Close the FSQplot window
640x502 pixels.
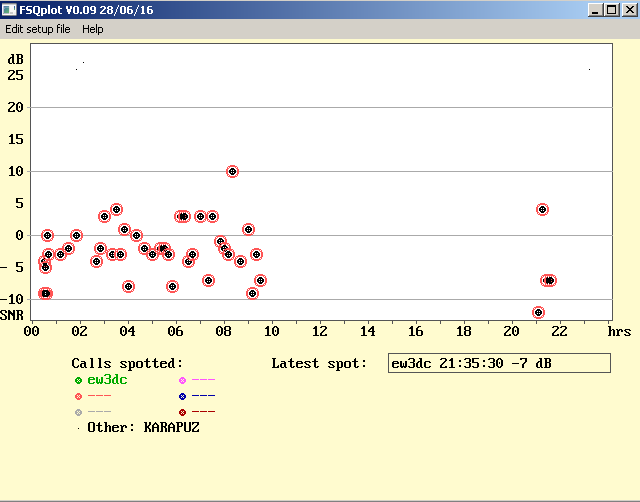(x=630, y=10)
